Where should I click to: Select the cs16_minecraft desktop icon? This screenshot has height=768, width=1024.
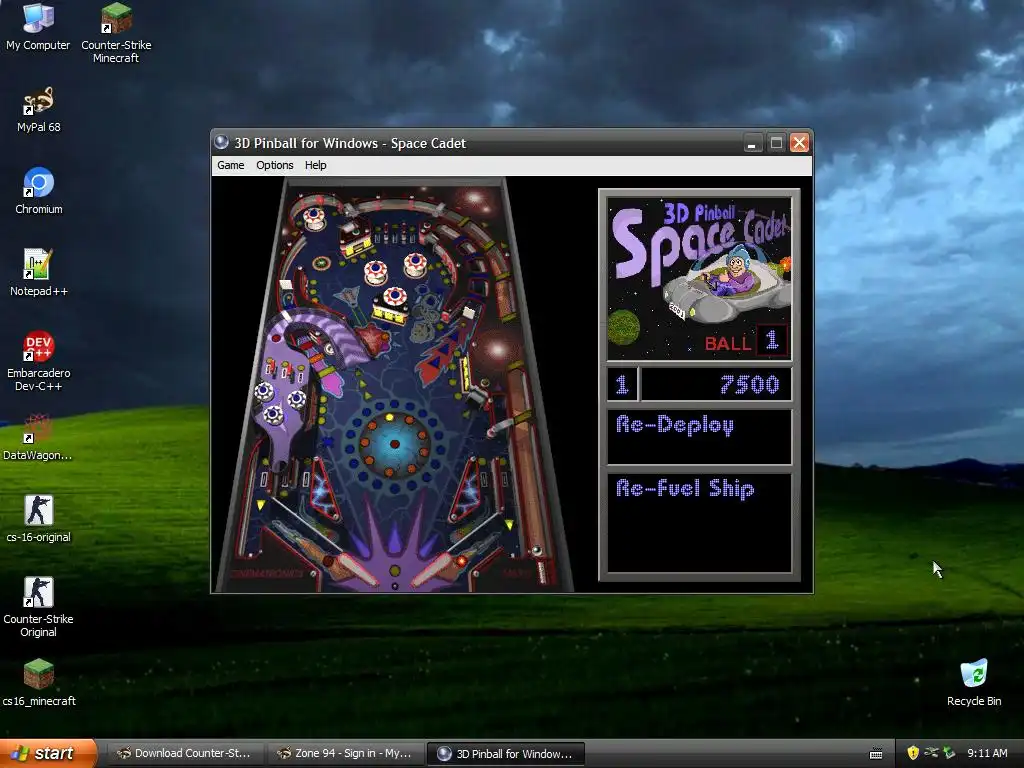[39, 683]
